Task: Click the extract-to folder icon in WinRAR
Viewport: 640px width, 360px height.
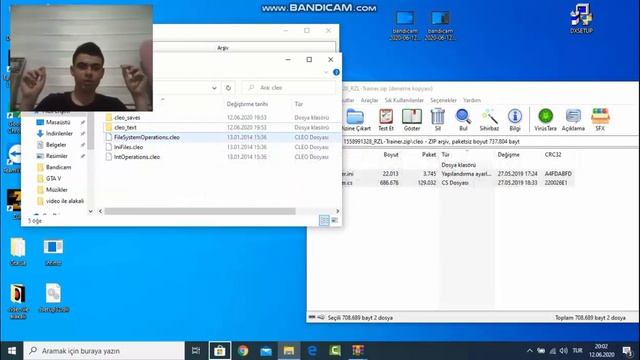Action: tap(356, 120)
